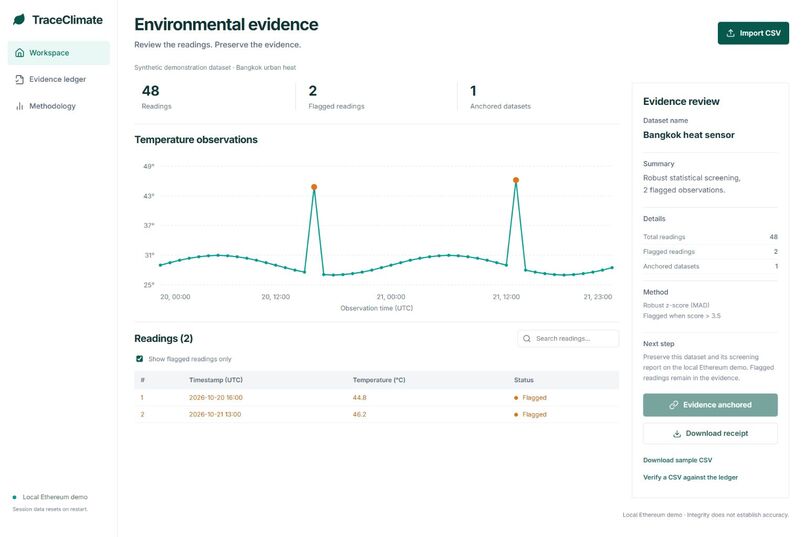Select the 2026-10-21 13:00 timestamp cell
The width and height of the screenshot is (806, 537).
coord(215,414)
